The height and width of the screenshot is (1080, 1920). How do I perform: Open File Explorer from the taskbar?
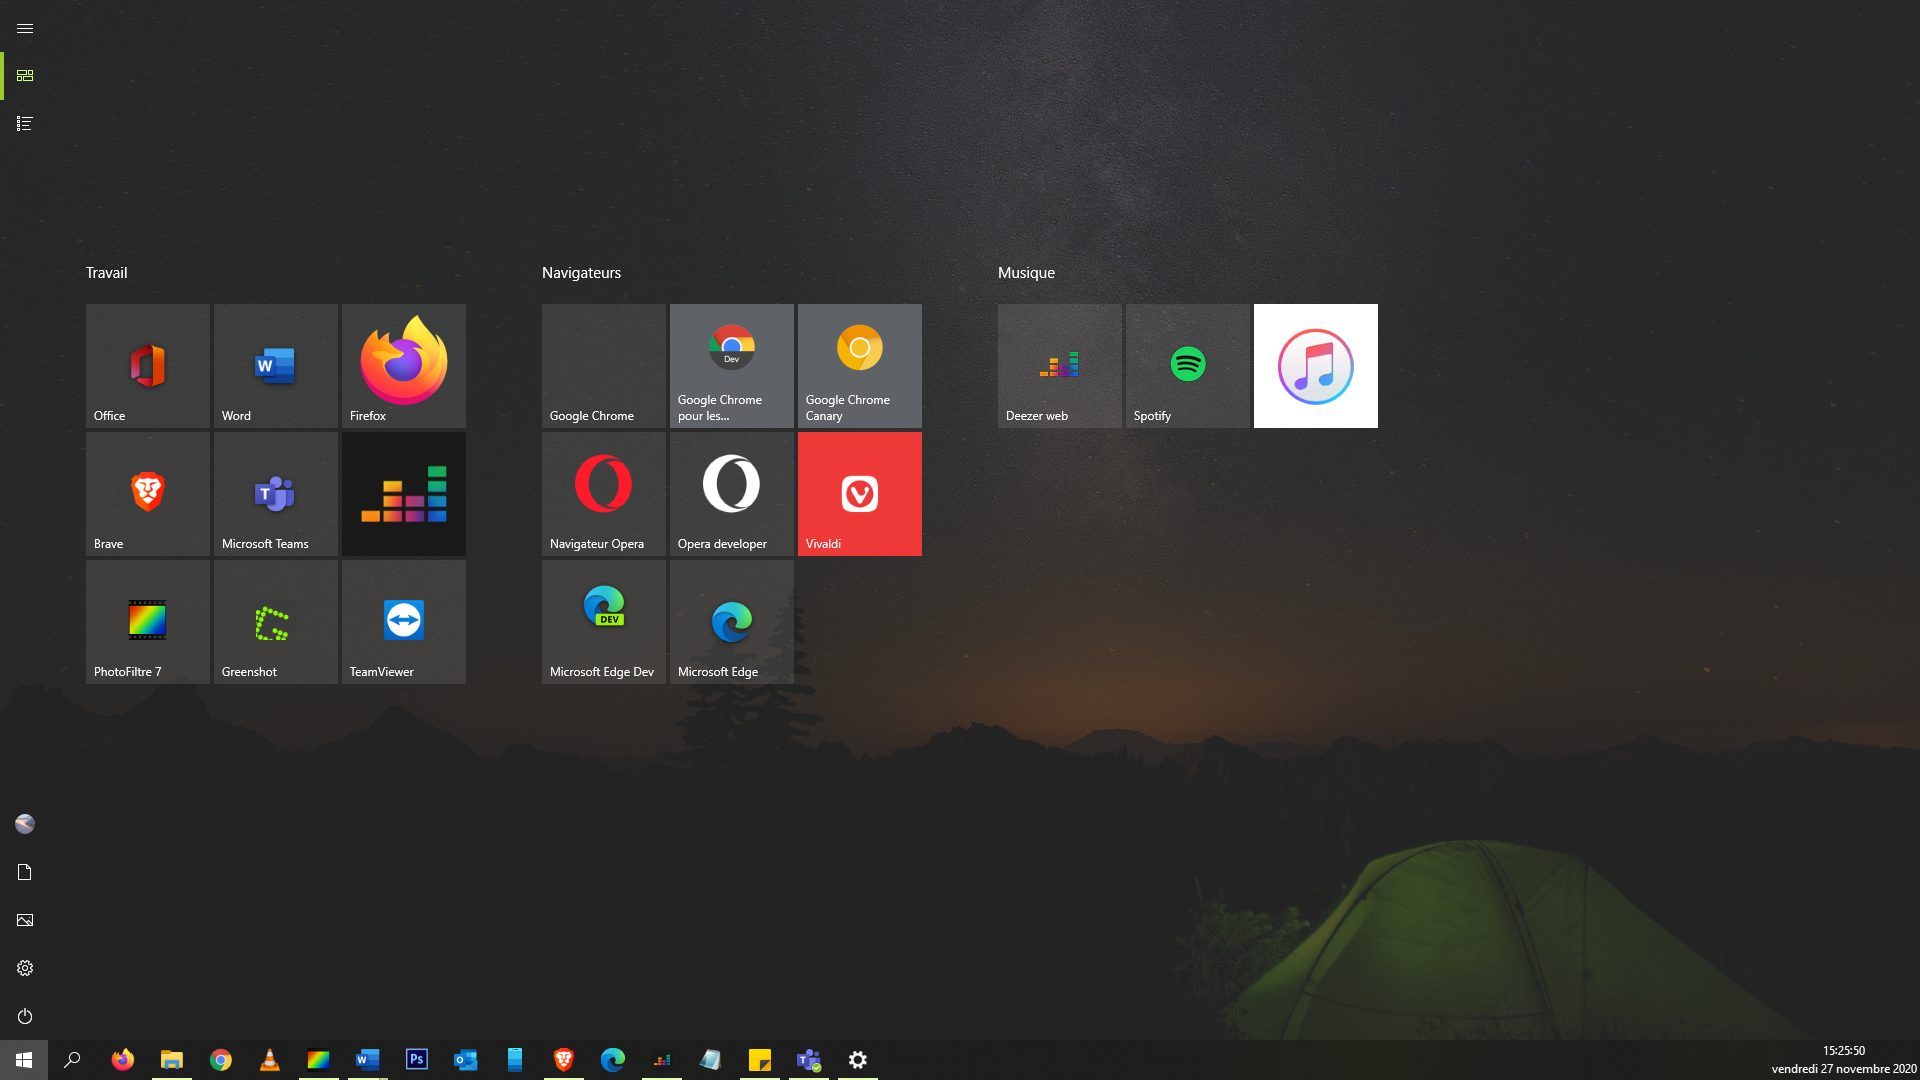[171, 1060]
